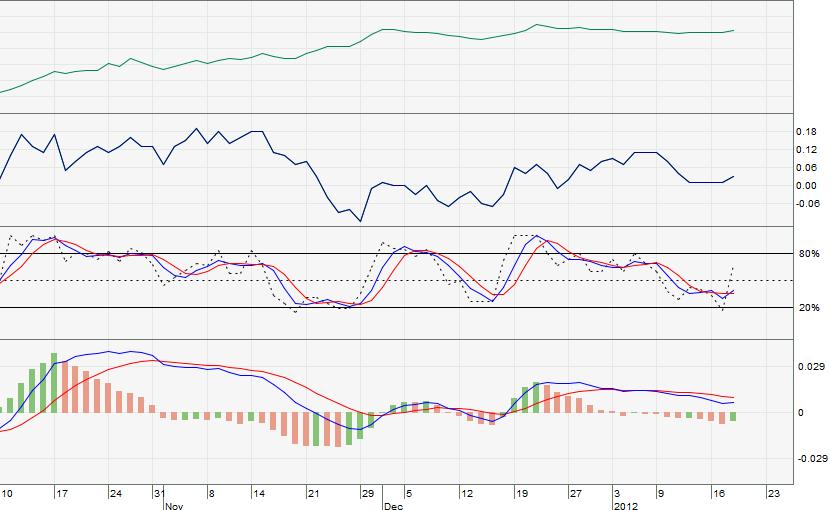831x510 pixels.
Task: Click the tallest green MACD histogram bar
Action: click(x=54, y=383)
